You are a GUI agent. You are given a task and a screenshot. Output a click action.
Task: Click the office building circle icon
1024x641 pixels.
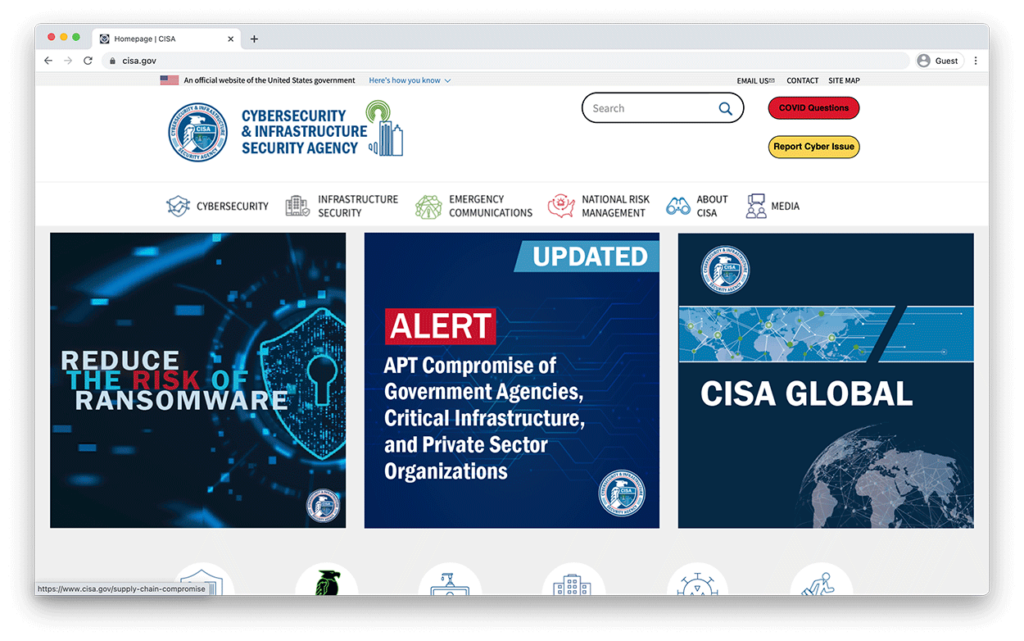click(x=573, y=580)
